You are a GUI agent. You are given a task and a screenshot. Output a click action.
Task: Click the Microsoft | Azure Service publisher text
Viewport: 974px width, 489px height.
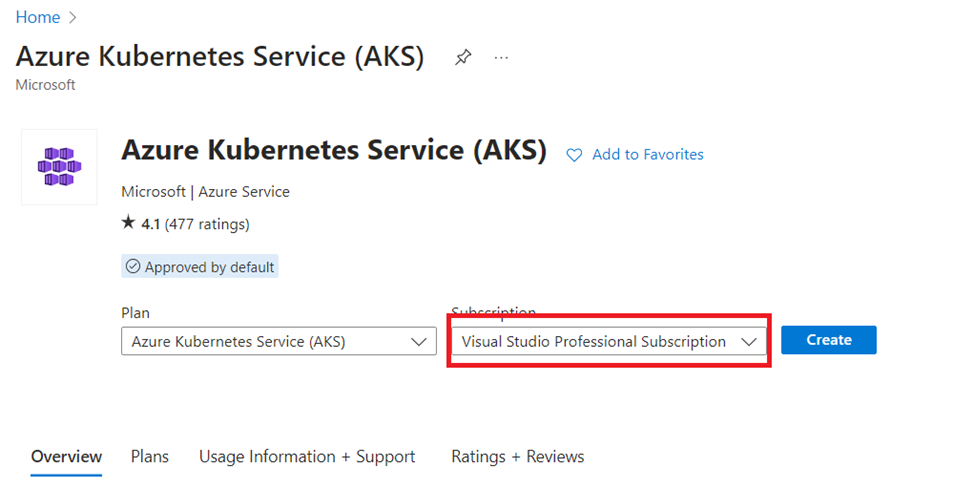point(206,191)
